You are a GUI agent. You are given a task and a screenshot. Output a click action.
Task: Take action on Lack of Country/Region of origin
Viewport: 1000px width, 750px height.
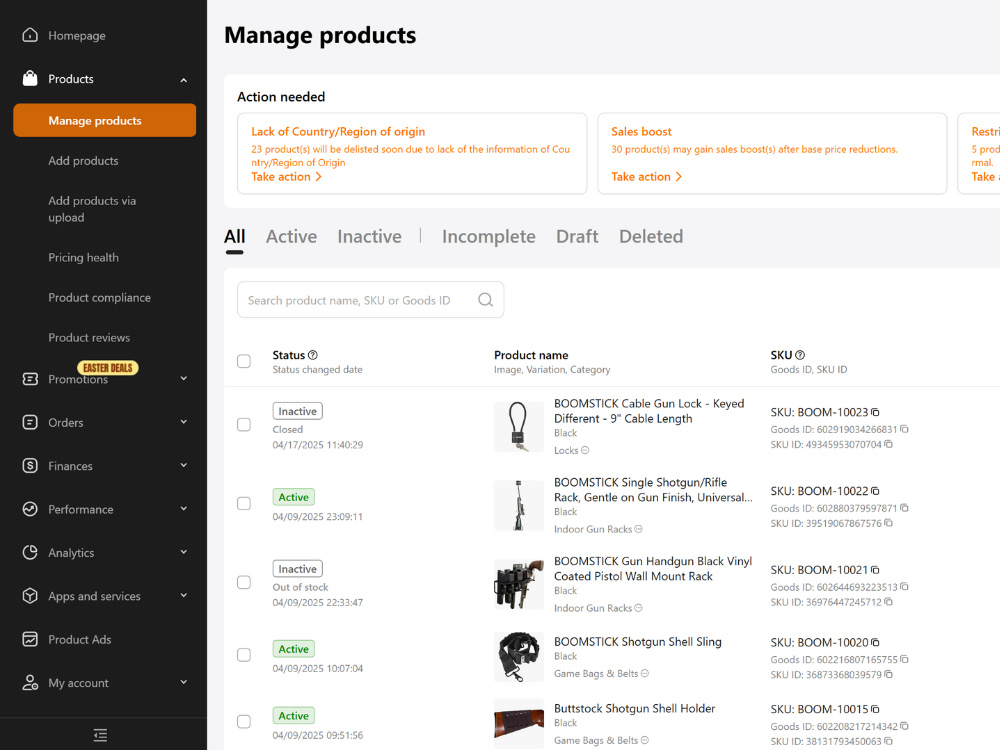click(x=286, y=177)
